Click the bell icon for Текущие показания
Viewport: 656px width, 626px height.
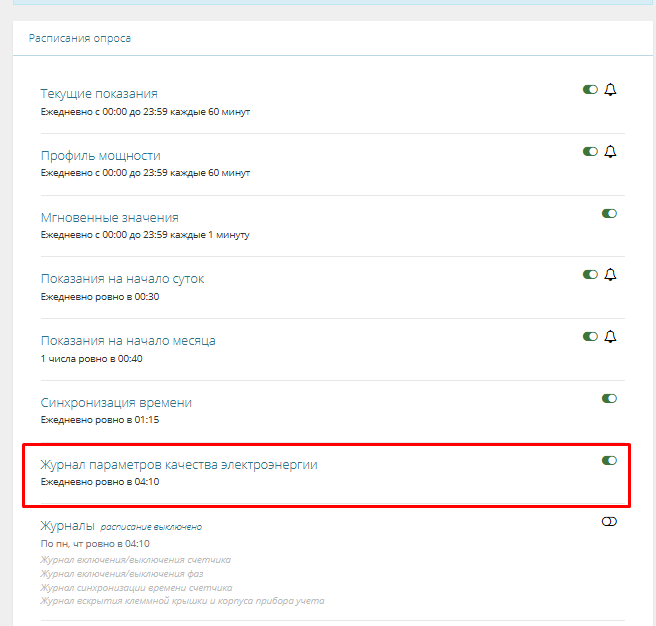[610, 90]
